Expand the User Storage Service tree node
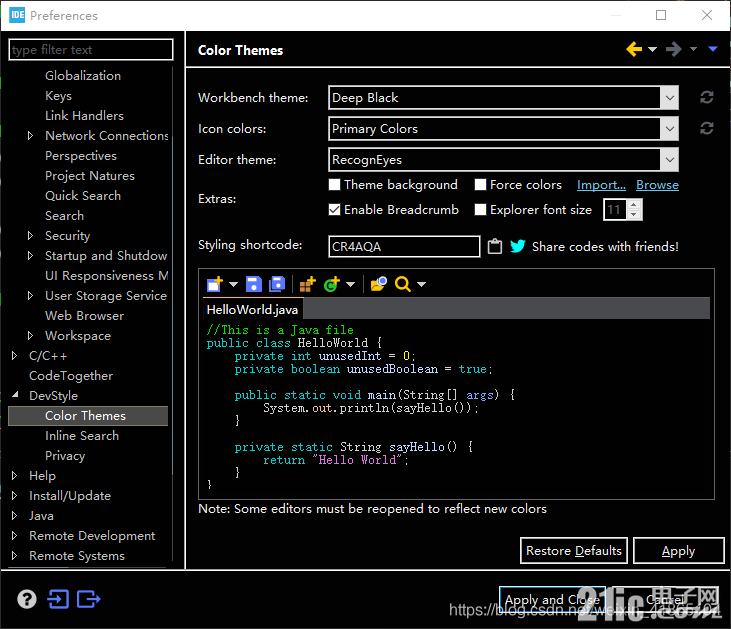Viewport: 731px width, 629px height. pyautogui.click(x=30, y=296)
